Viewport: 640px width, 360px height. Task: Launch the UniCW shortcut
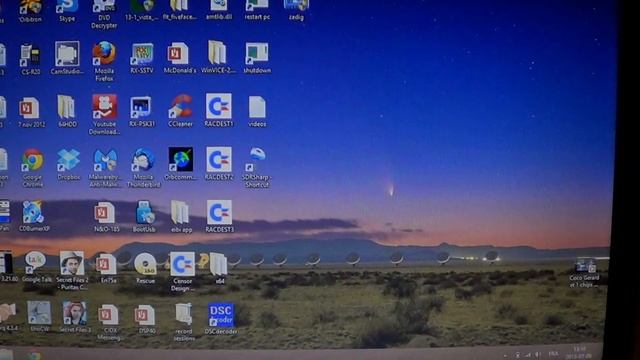[39, 316]
